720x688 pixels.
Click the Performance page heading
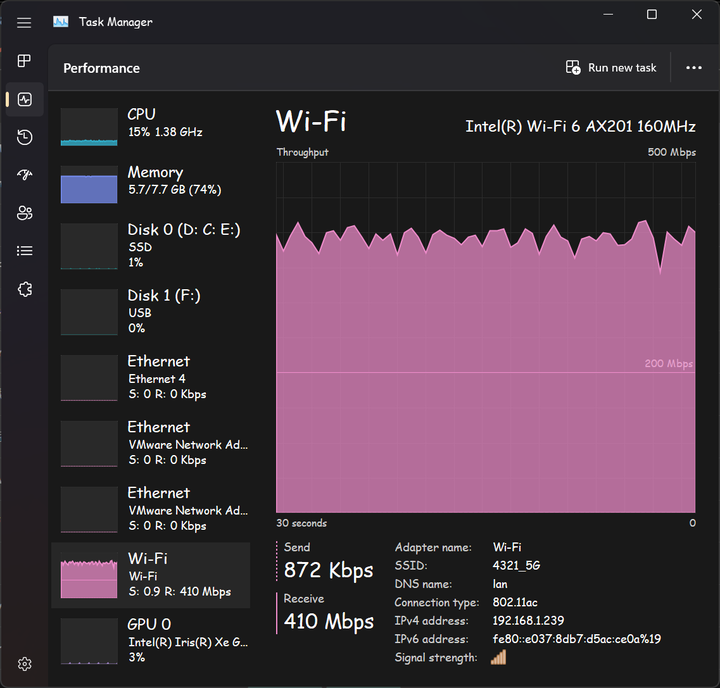(101, 68)
